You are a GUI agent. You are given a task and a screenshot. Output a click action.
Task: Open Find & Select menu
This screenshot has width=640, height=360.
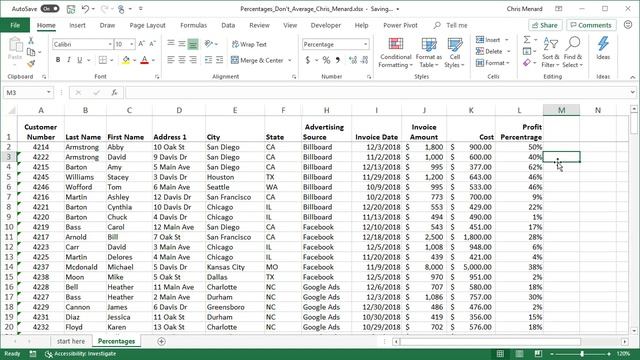pos(573,52)
